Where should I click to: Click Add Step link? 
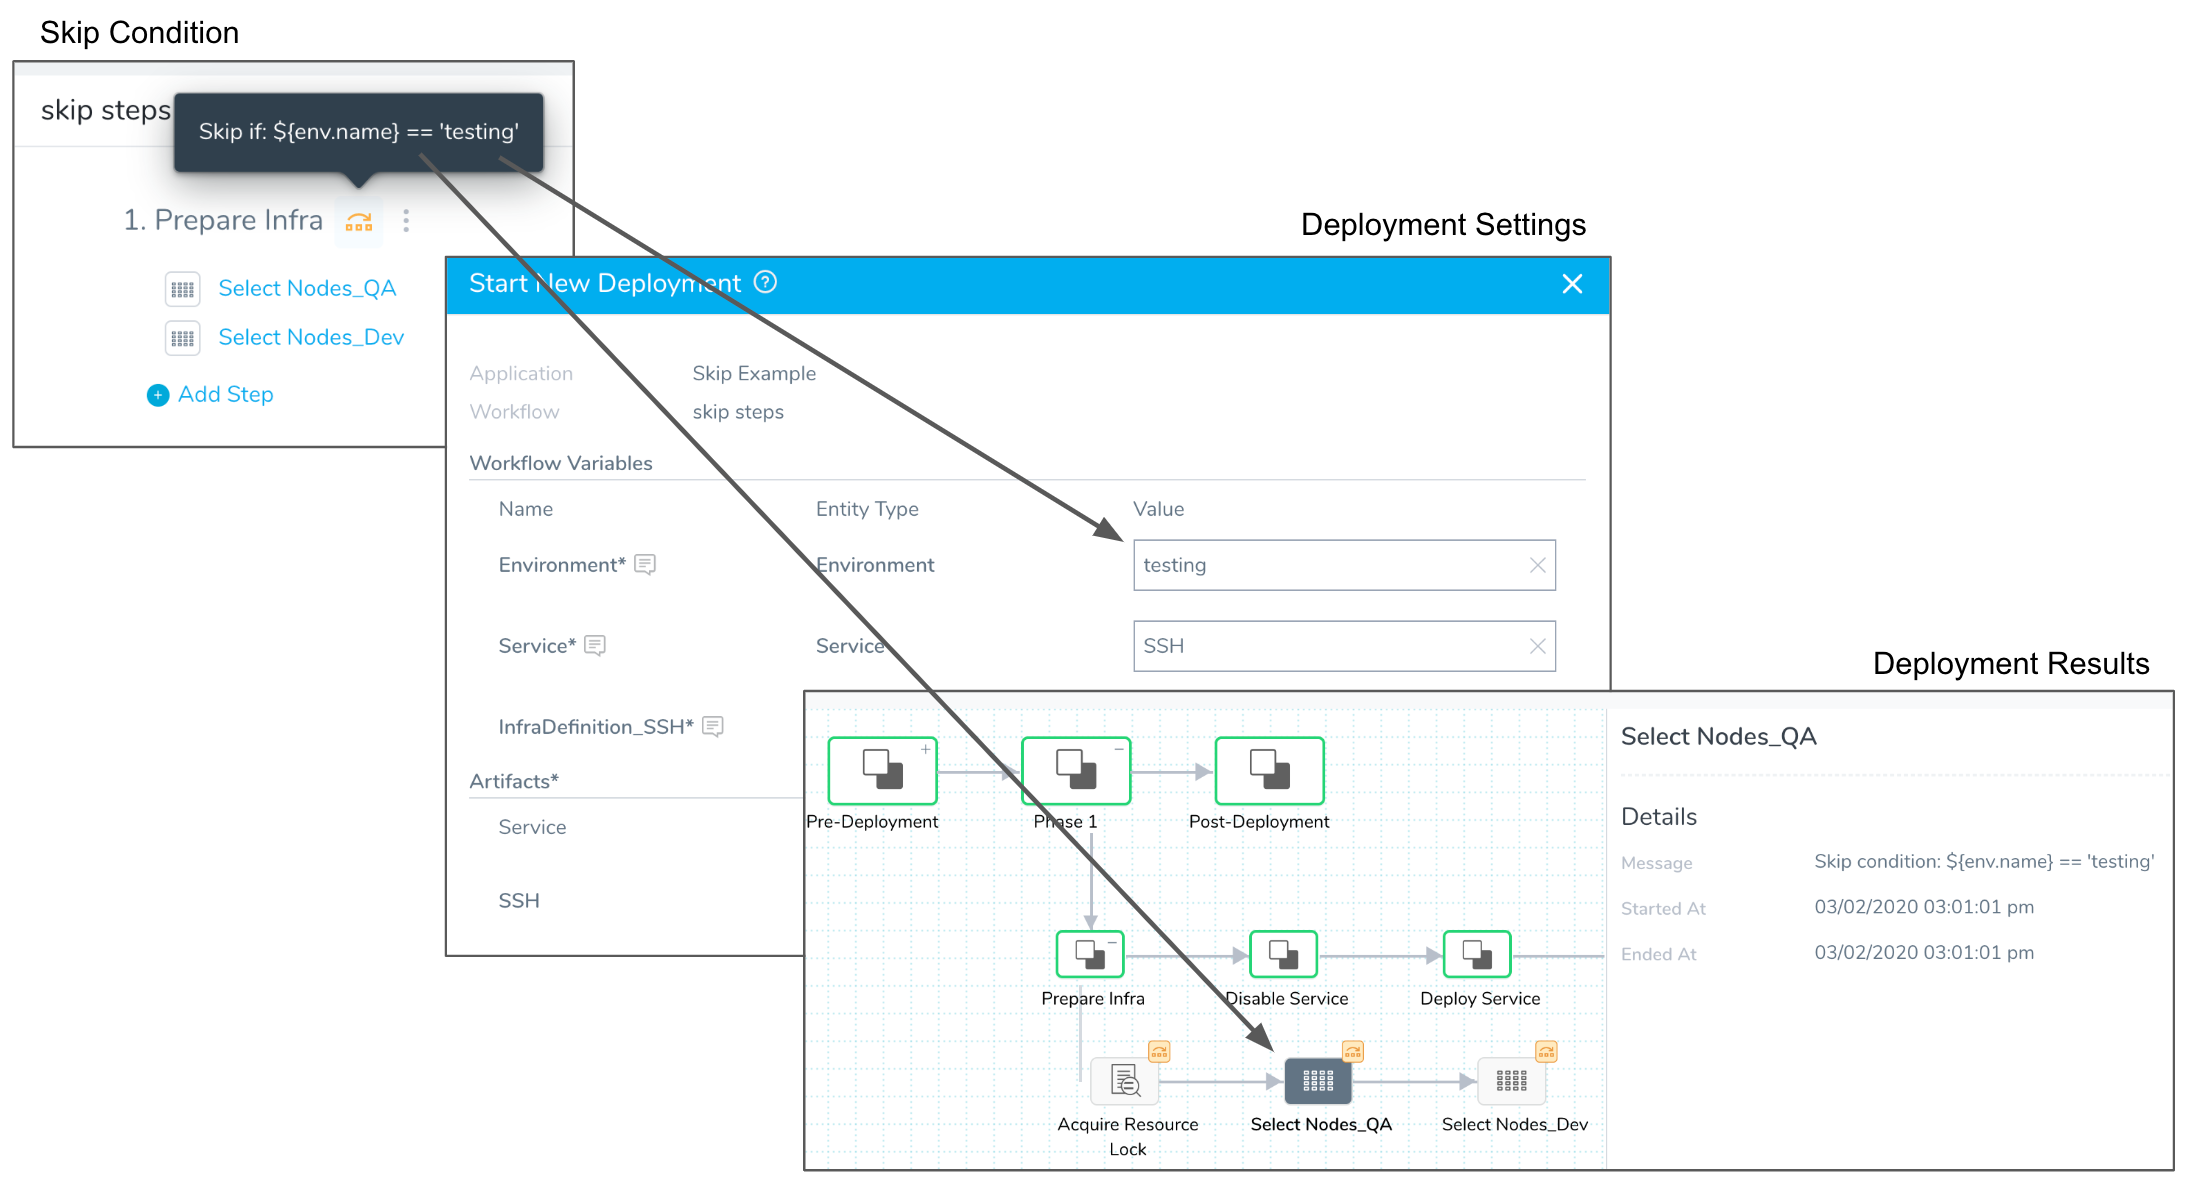click(225, 394)
